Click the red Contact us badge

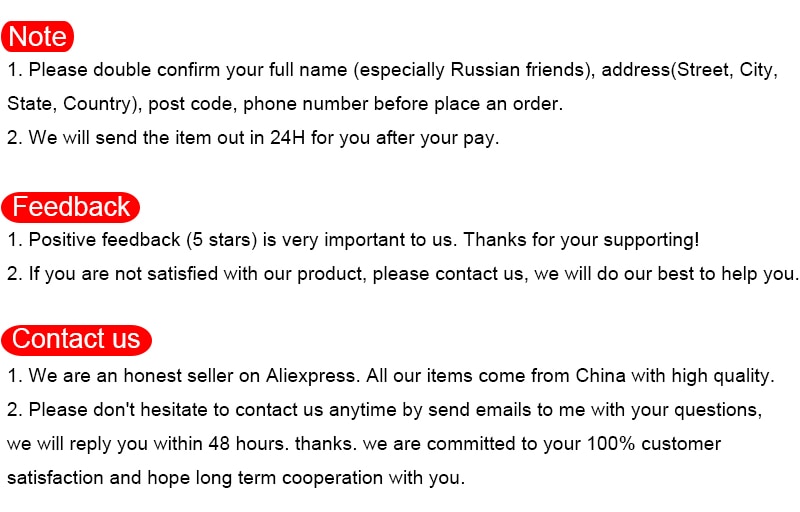pos(77,340)
